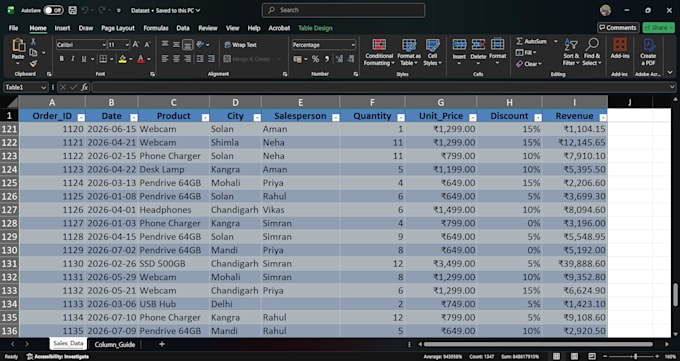Open the Font size dropdown

click(127, 45)
